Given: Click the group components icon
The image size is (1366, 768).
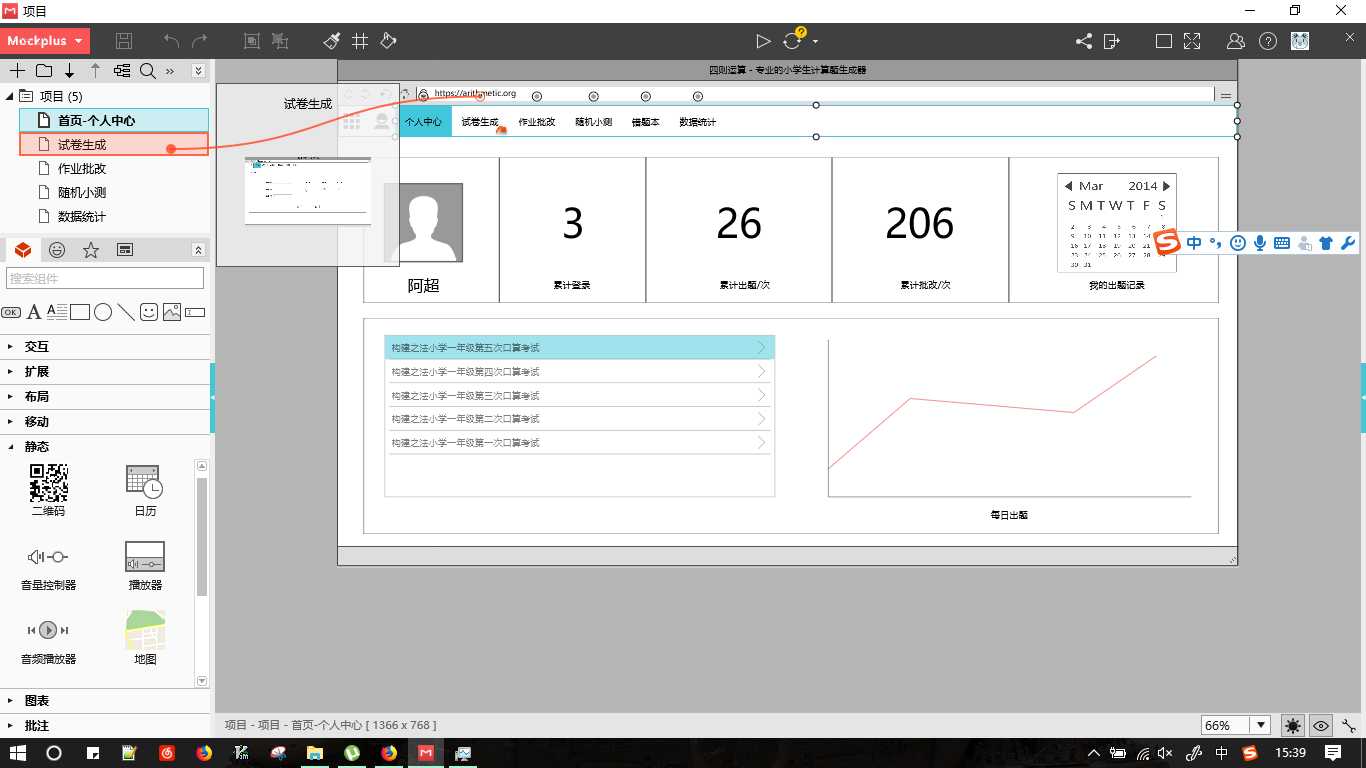Looking at the screenshot, I should (x=252, y=41).
